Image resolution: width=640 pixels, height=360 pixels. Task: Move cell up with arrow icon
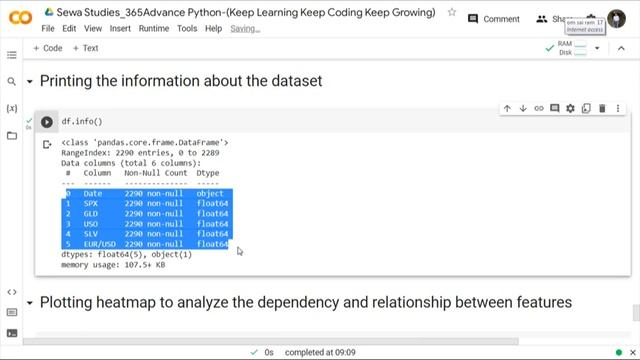pyautogui.click(x=507, y=108)
